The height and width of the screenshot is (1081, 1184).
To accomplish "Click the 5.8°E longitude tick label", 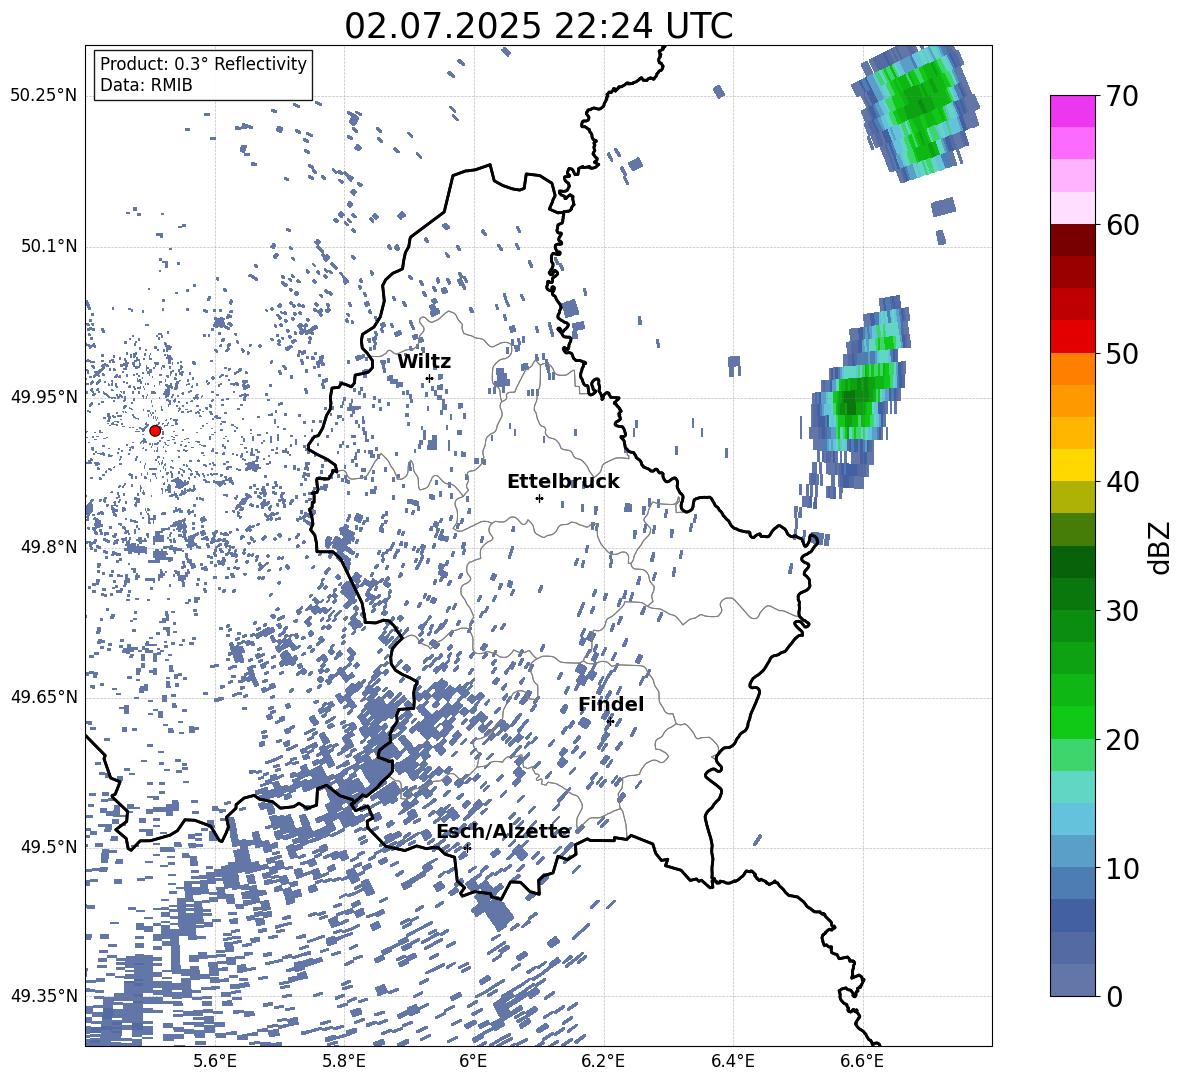I will coord(344,1061).
